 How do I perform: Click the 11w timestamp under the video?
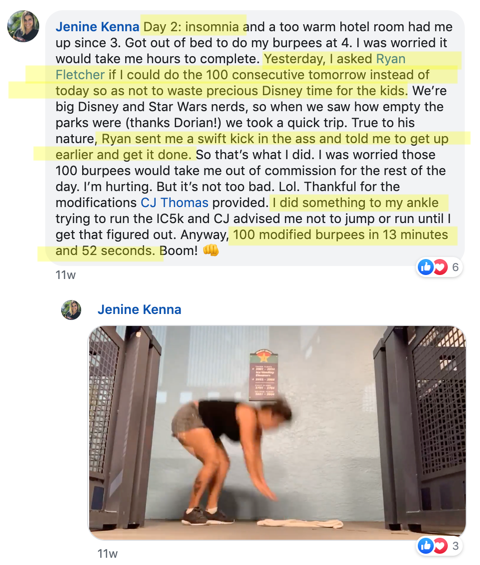[x=107, y=553]
